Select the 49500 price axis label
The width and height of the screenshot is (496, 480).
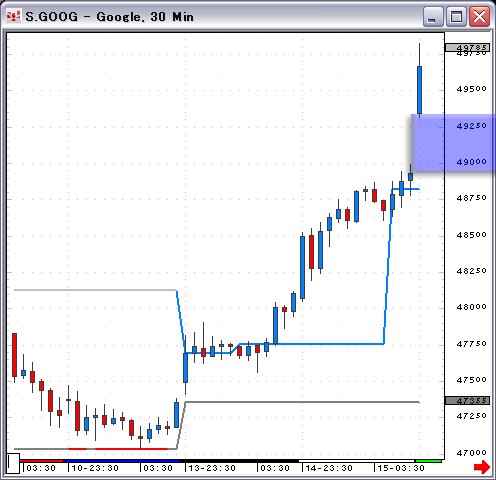click(471, 89)
